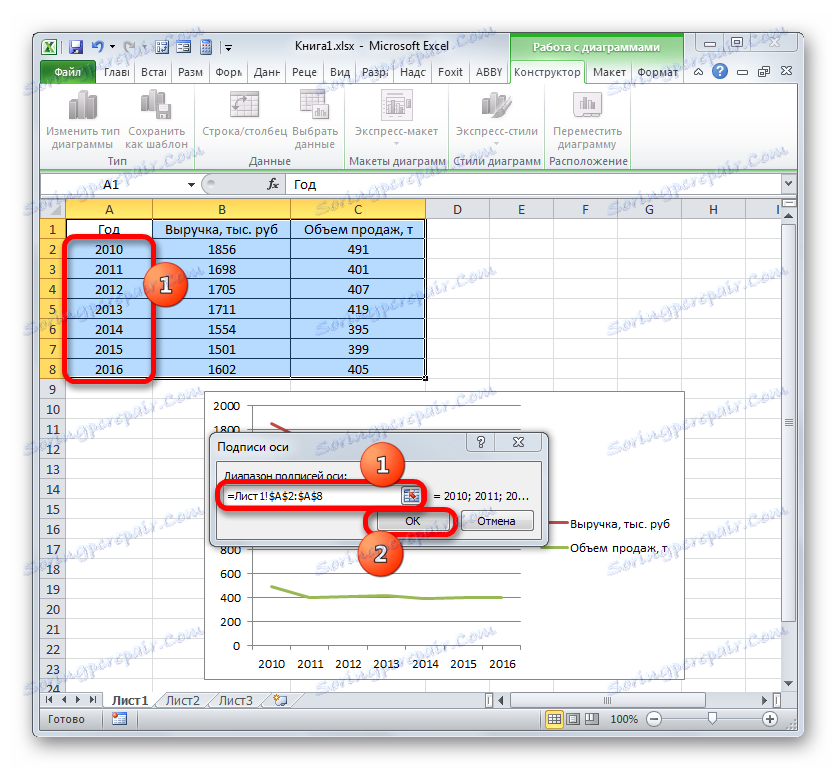Switch to Page Layout view icon
Viewport: 837px width, 770px height.
coord(573,719)
